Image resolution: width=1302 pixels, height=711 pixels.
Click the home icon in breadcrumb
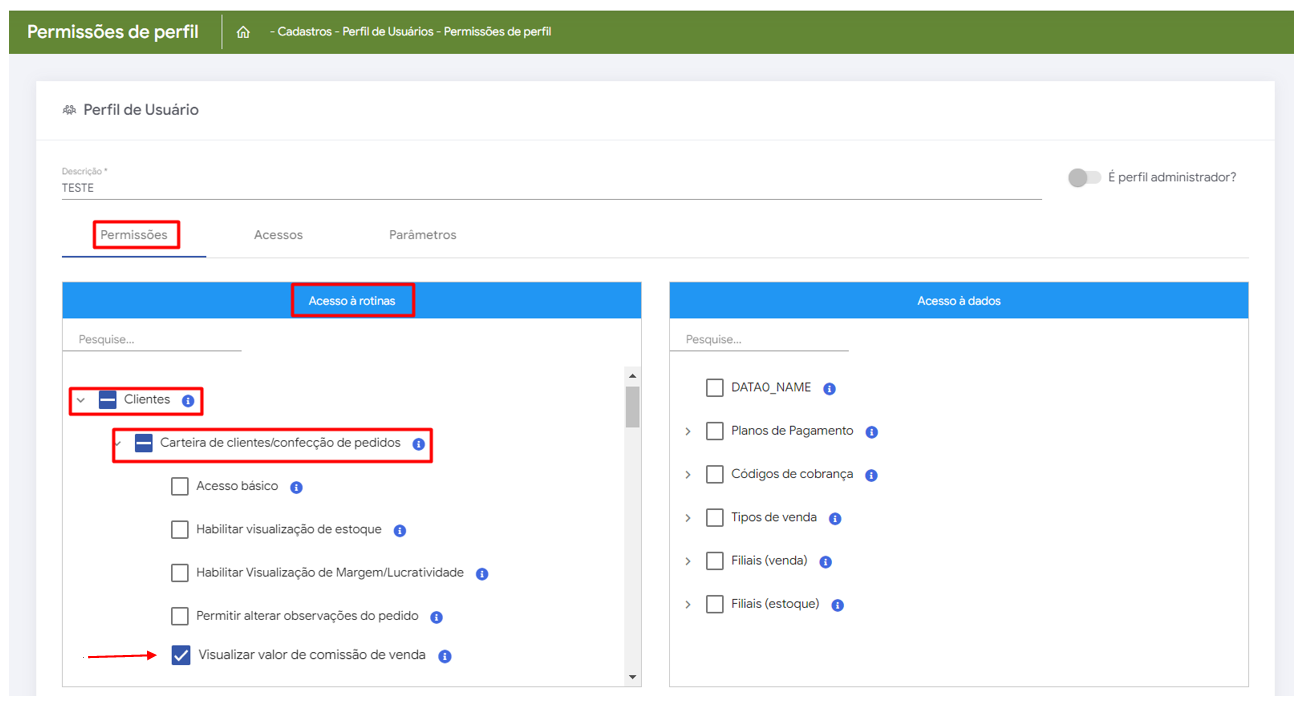pyautogui.click(x=243, y=32)
